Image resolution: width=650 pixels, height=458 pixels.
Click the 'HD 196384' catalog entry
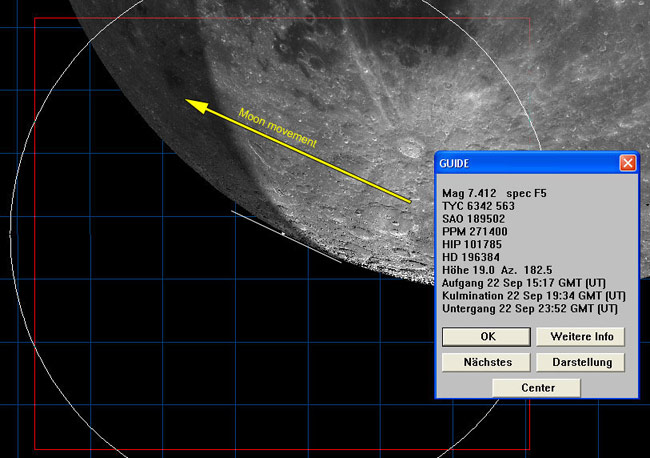coord(471,257)
